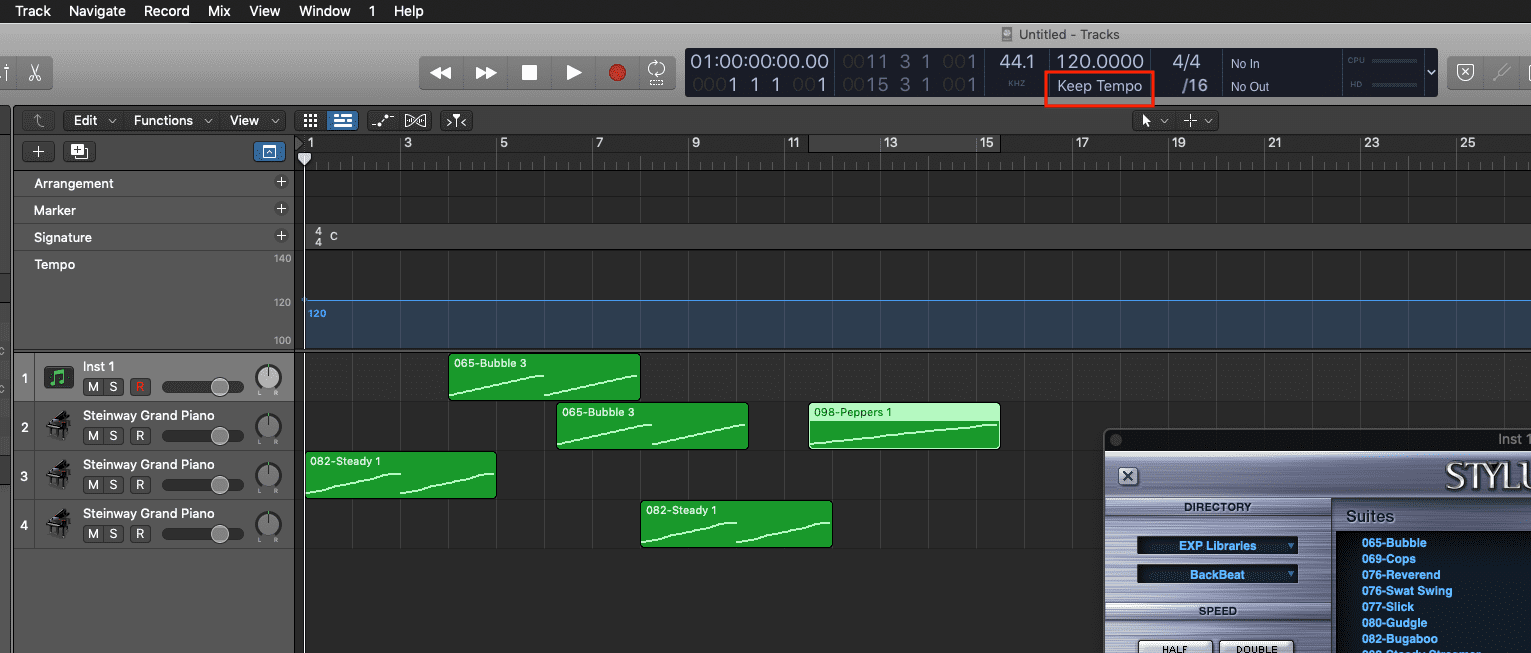Click the duplicate track icon
The width and height of the screenshot is (1531, 653).
click(79, 151)
